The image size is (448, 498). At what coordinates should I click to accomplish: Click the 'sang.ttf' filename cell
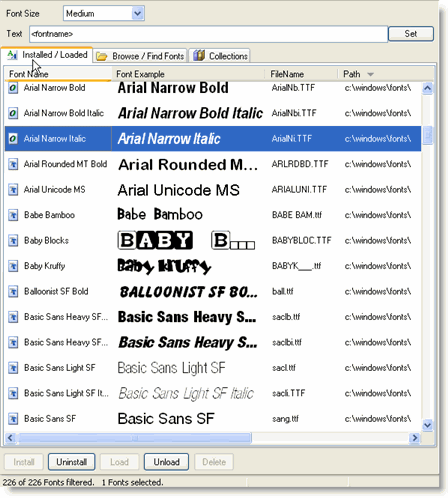285,419
